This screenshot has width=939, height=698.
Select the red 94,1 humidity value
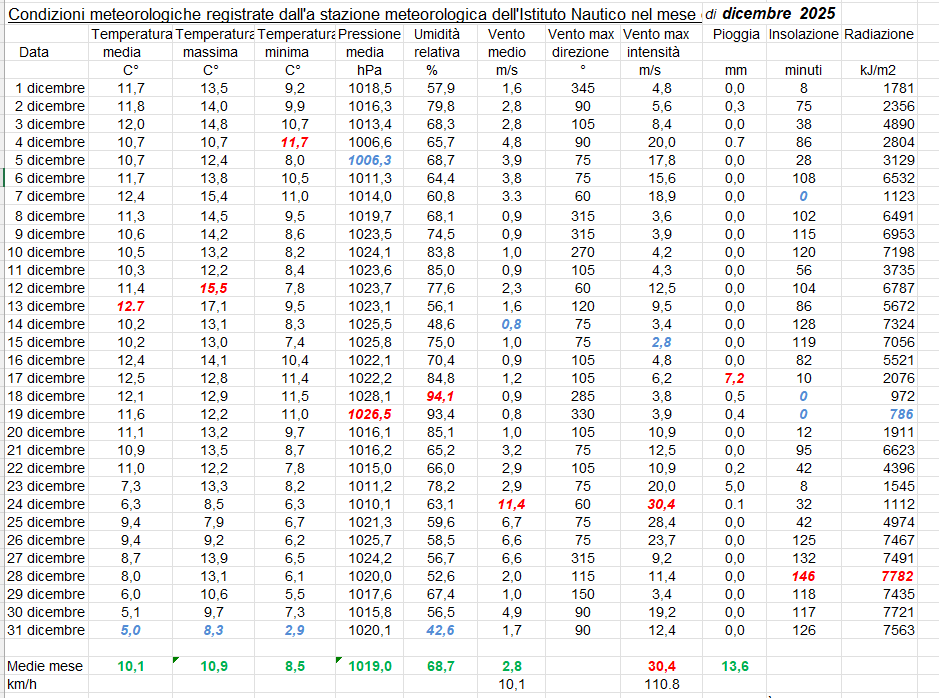[439, 396]
